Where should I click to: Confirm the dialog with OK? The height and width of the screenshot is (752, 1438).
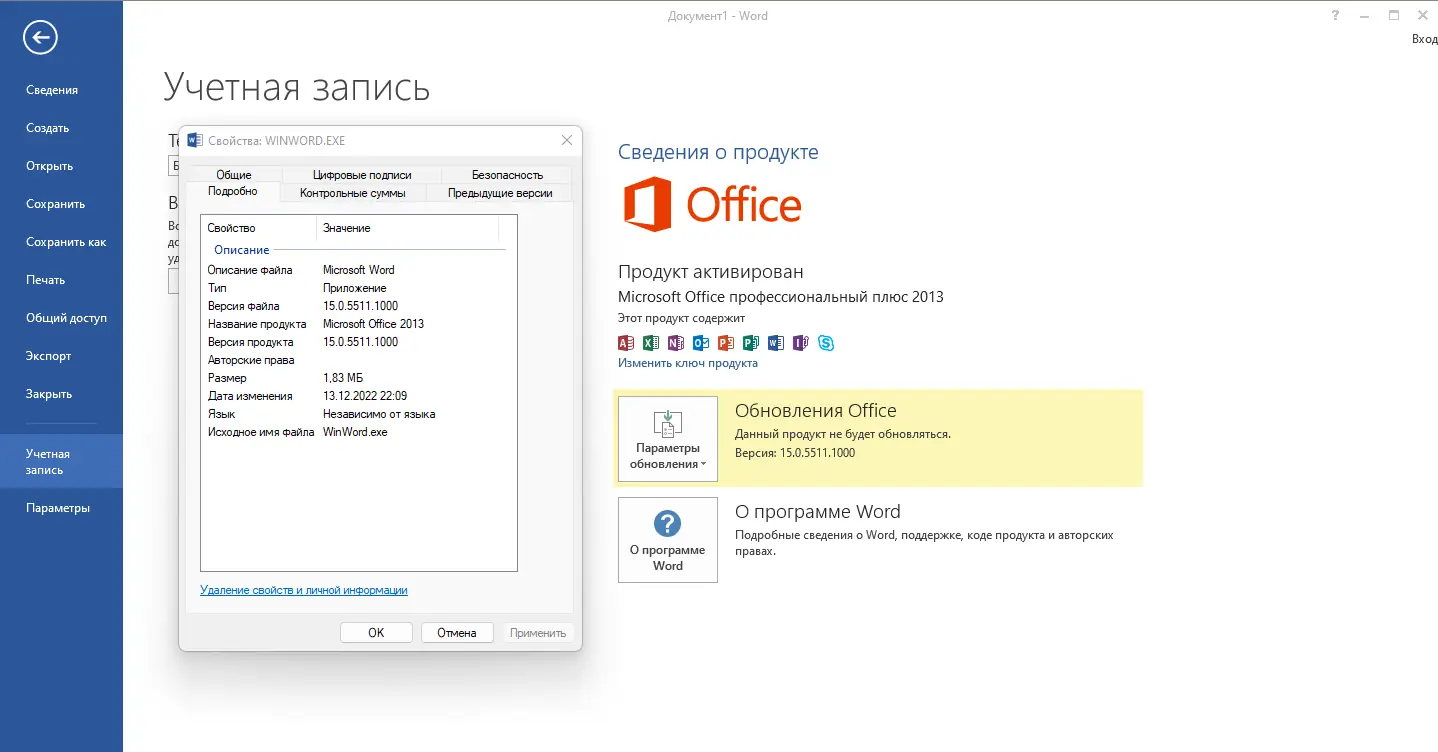coord(376,632)
